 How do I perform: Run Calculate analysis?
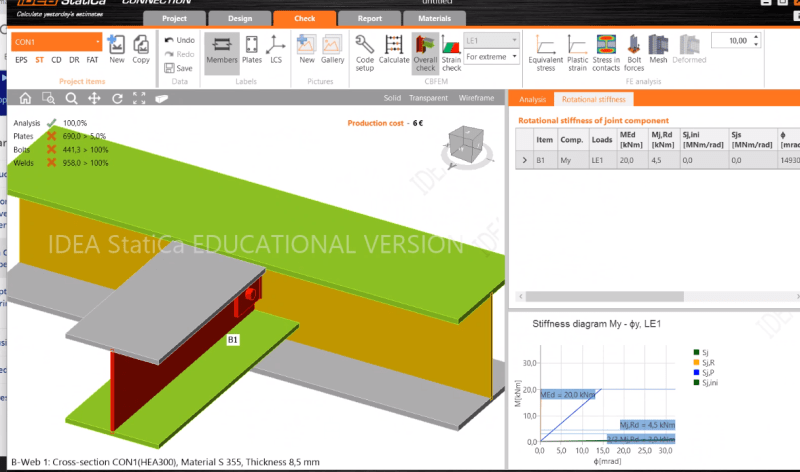pos(394,49)
